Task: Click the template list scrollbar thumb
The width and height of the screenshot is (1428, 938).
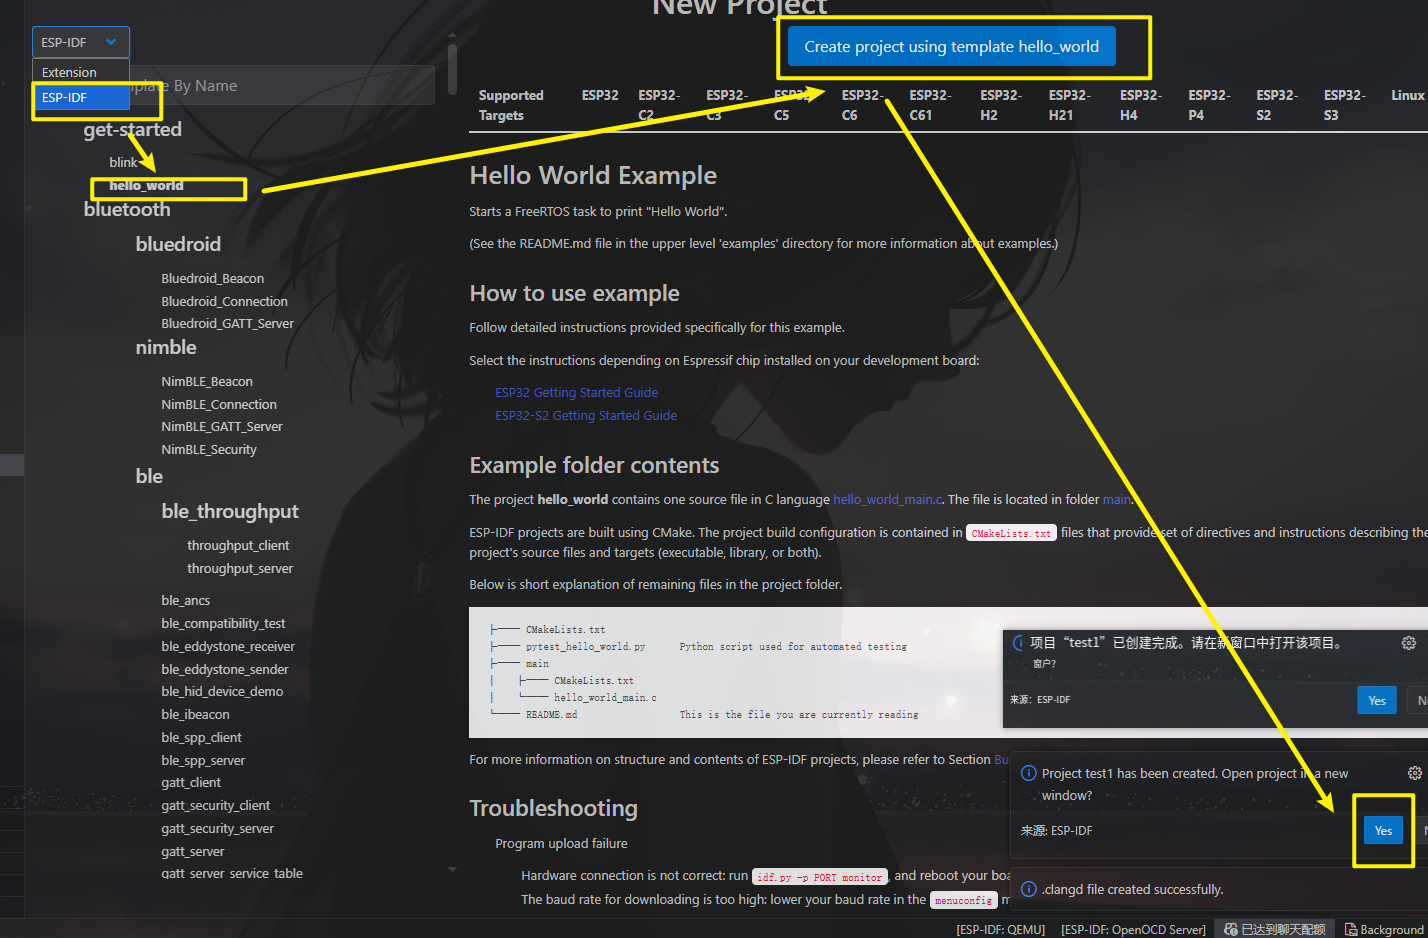Action: (452, 68)
